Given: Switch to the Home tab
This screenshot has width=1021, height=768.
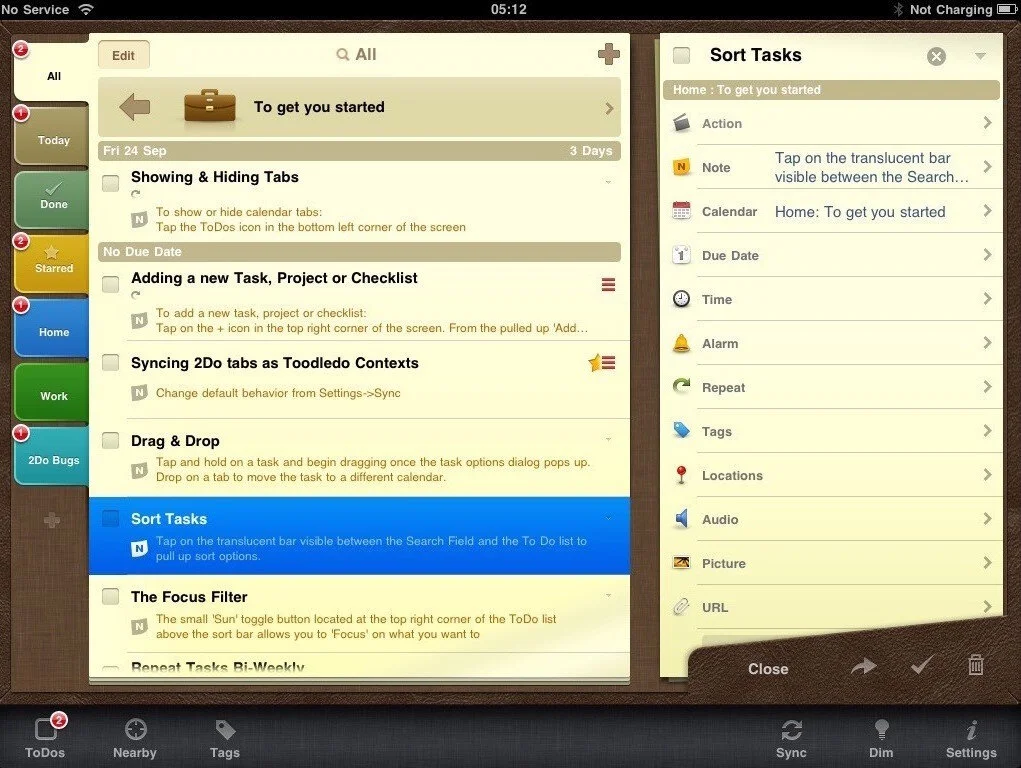Looking at the screenshot, I should click(x=51, y=328).
